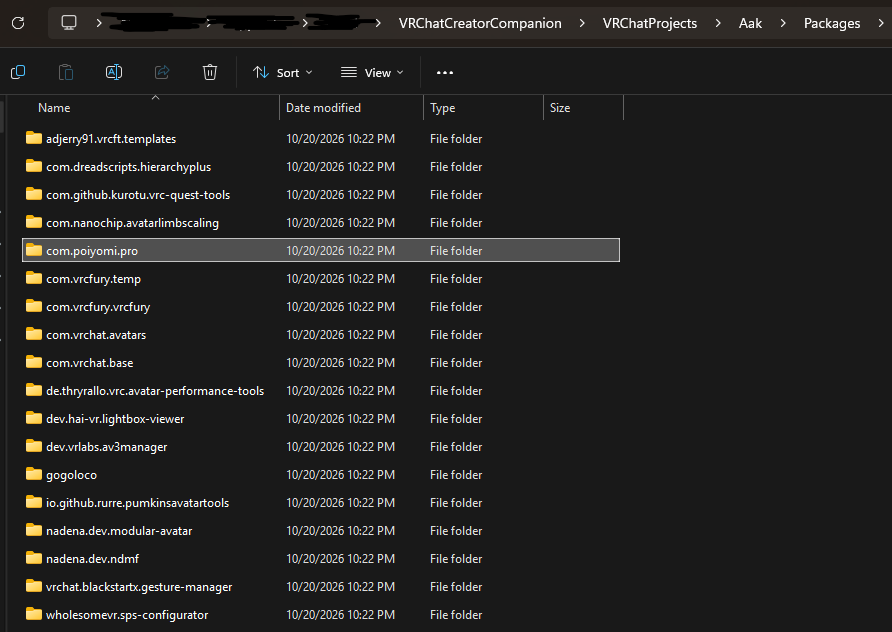892x632 pixels.
Task: Click the Rename toolbar icon
Action: tap(114, 72)
